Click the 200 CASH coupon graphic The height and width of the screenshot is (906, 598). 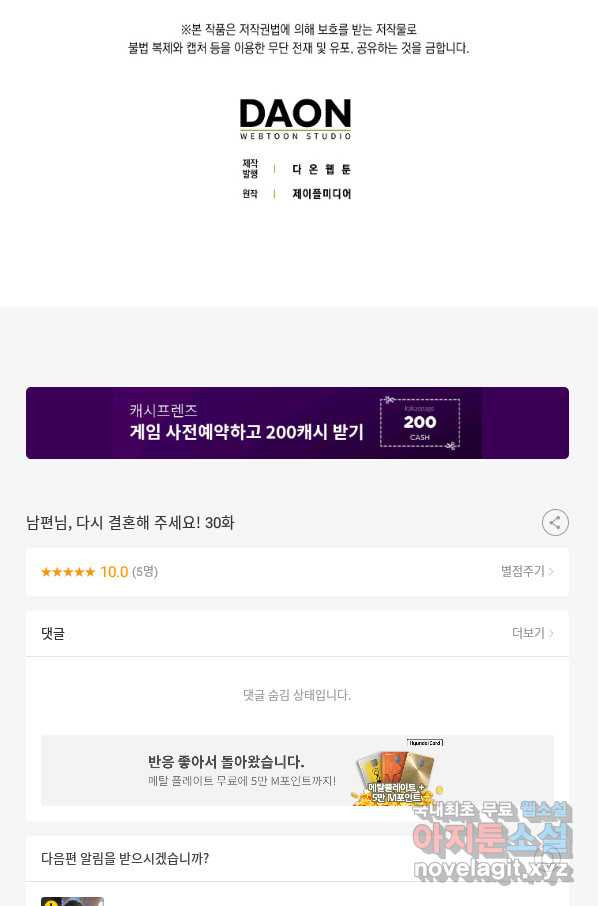tap(419, 423)
